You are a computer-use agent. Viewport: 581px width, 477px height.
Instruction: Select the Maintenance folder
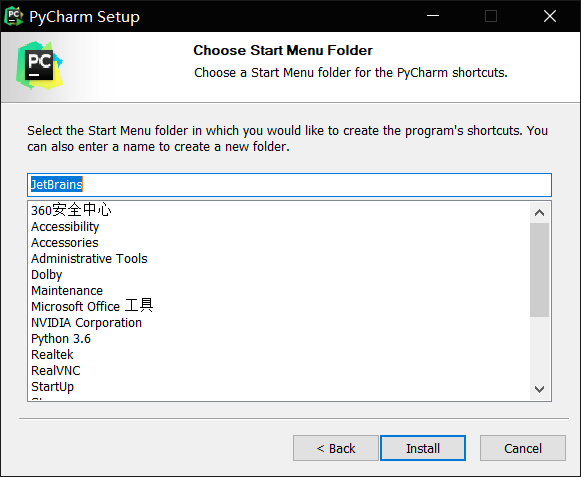pyautogui.click(x=67, y=290)
